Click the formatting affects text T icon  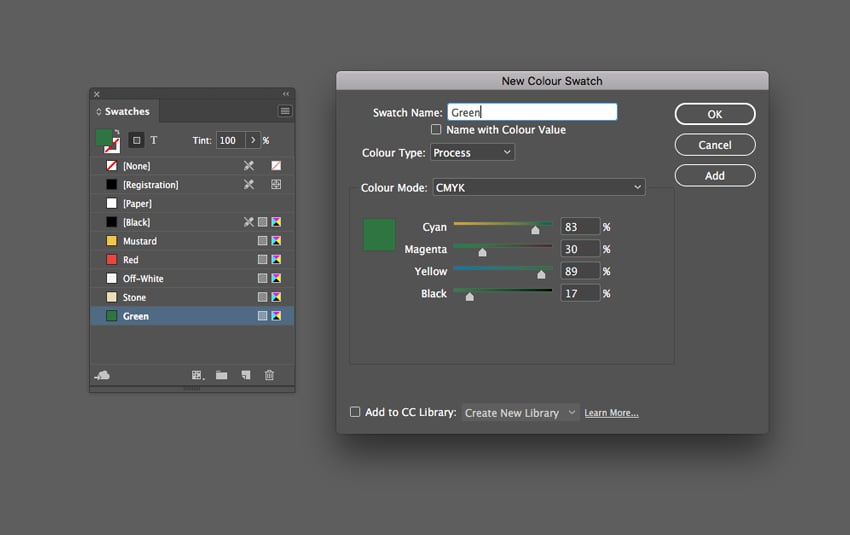tap(154, 140)
